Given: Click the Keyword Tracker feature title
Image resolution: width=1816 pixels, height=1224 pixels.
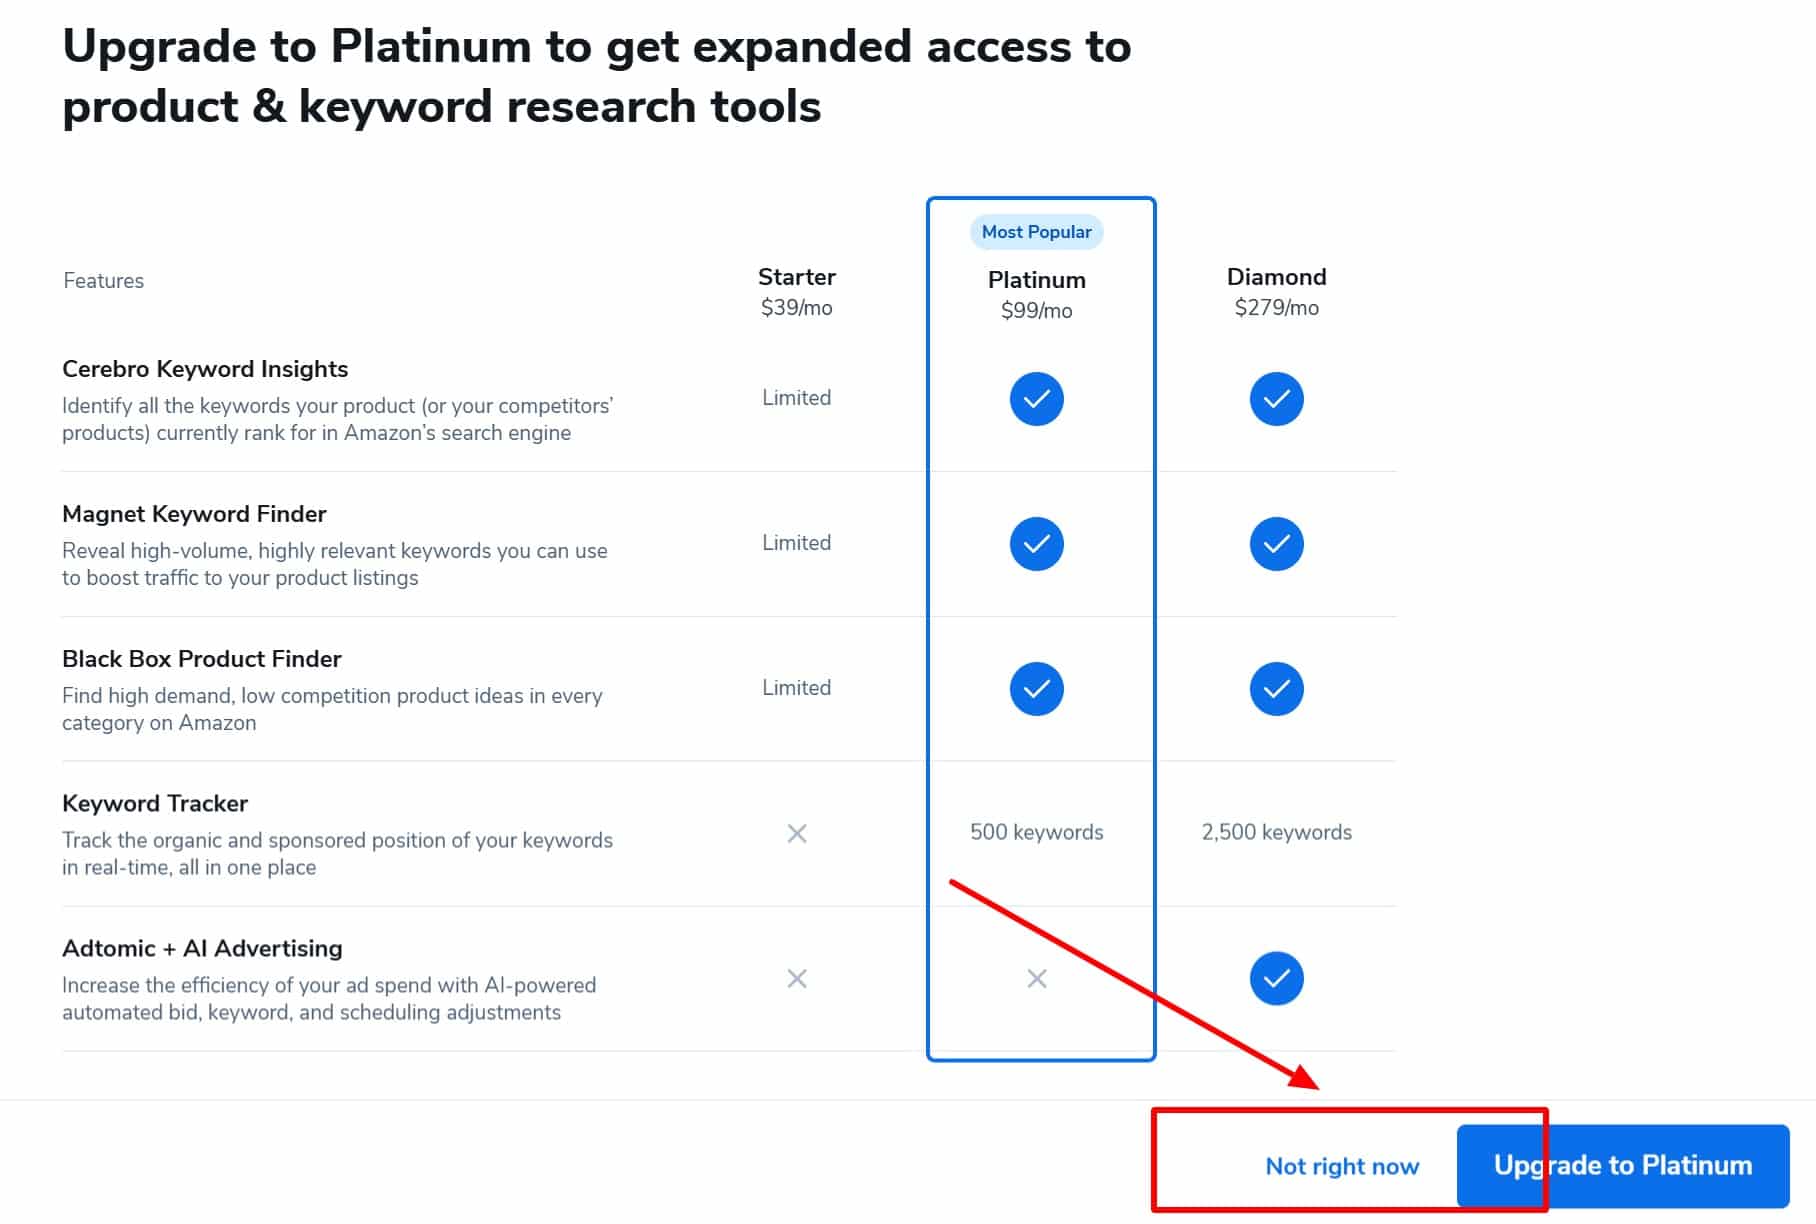Looking at the screenshot, I should [x=155, y=803].
